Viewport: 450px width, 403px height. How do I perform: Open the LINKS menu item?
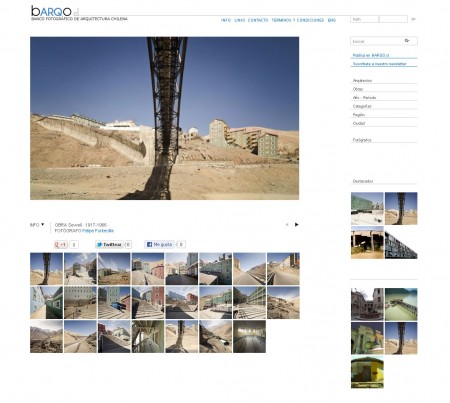[239, 20]
